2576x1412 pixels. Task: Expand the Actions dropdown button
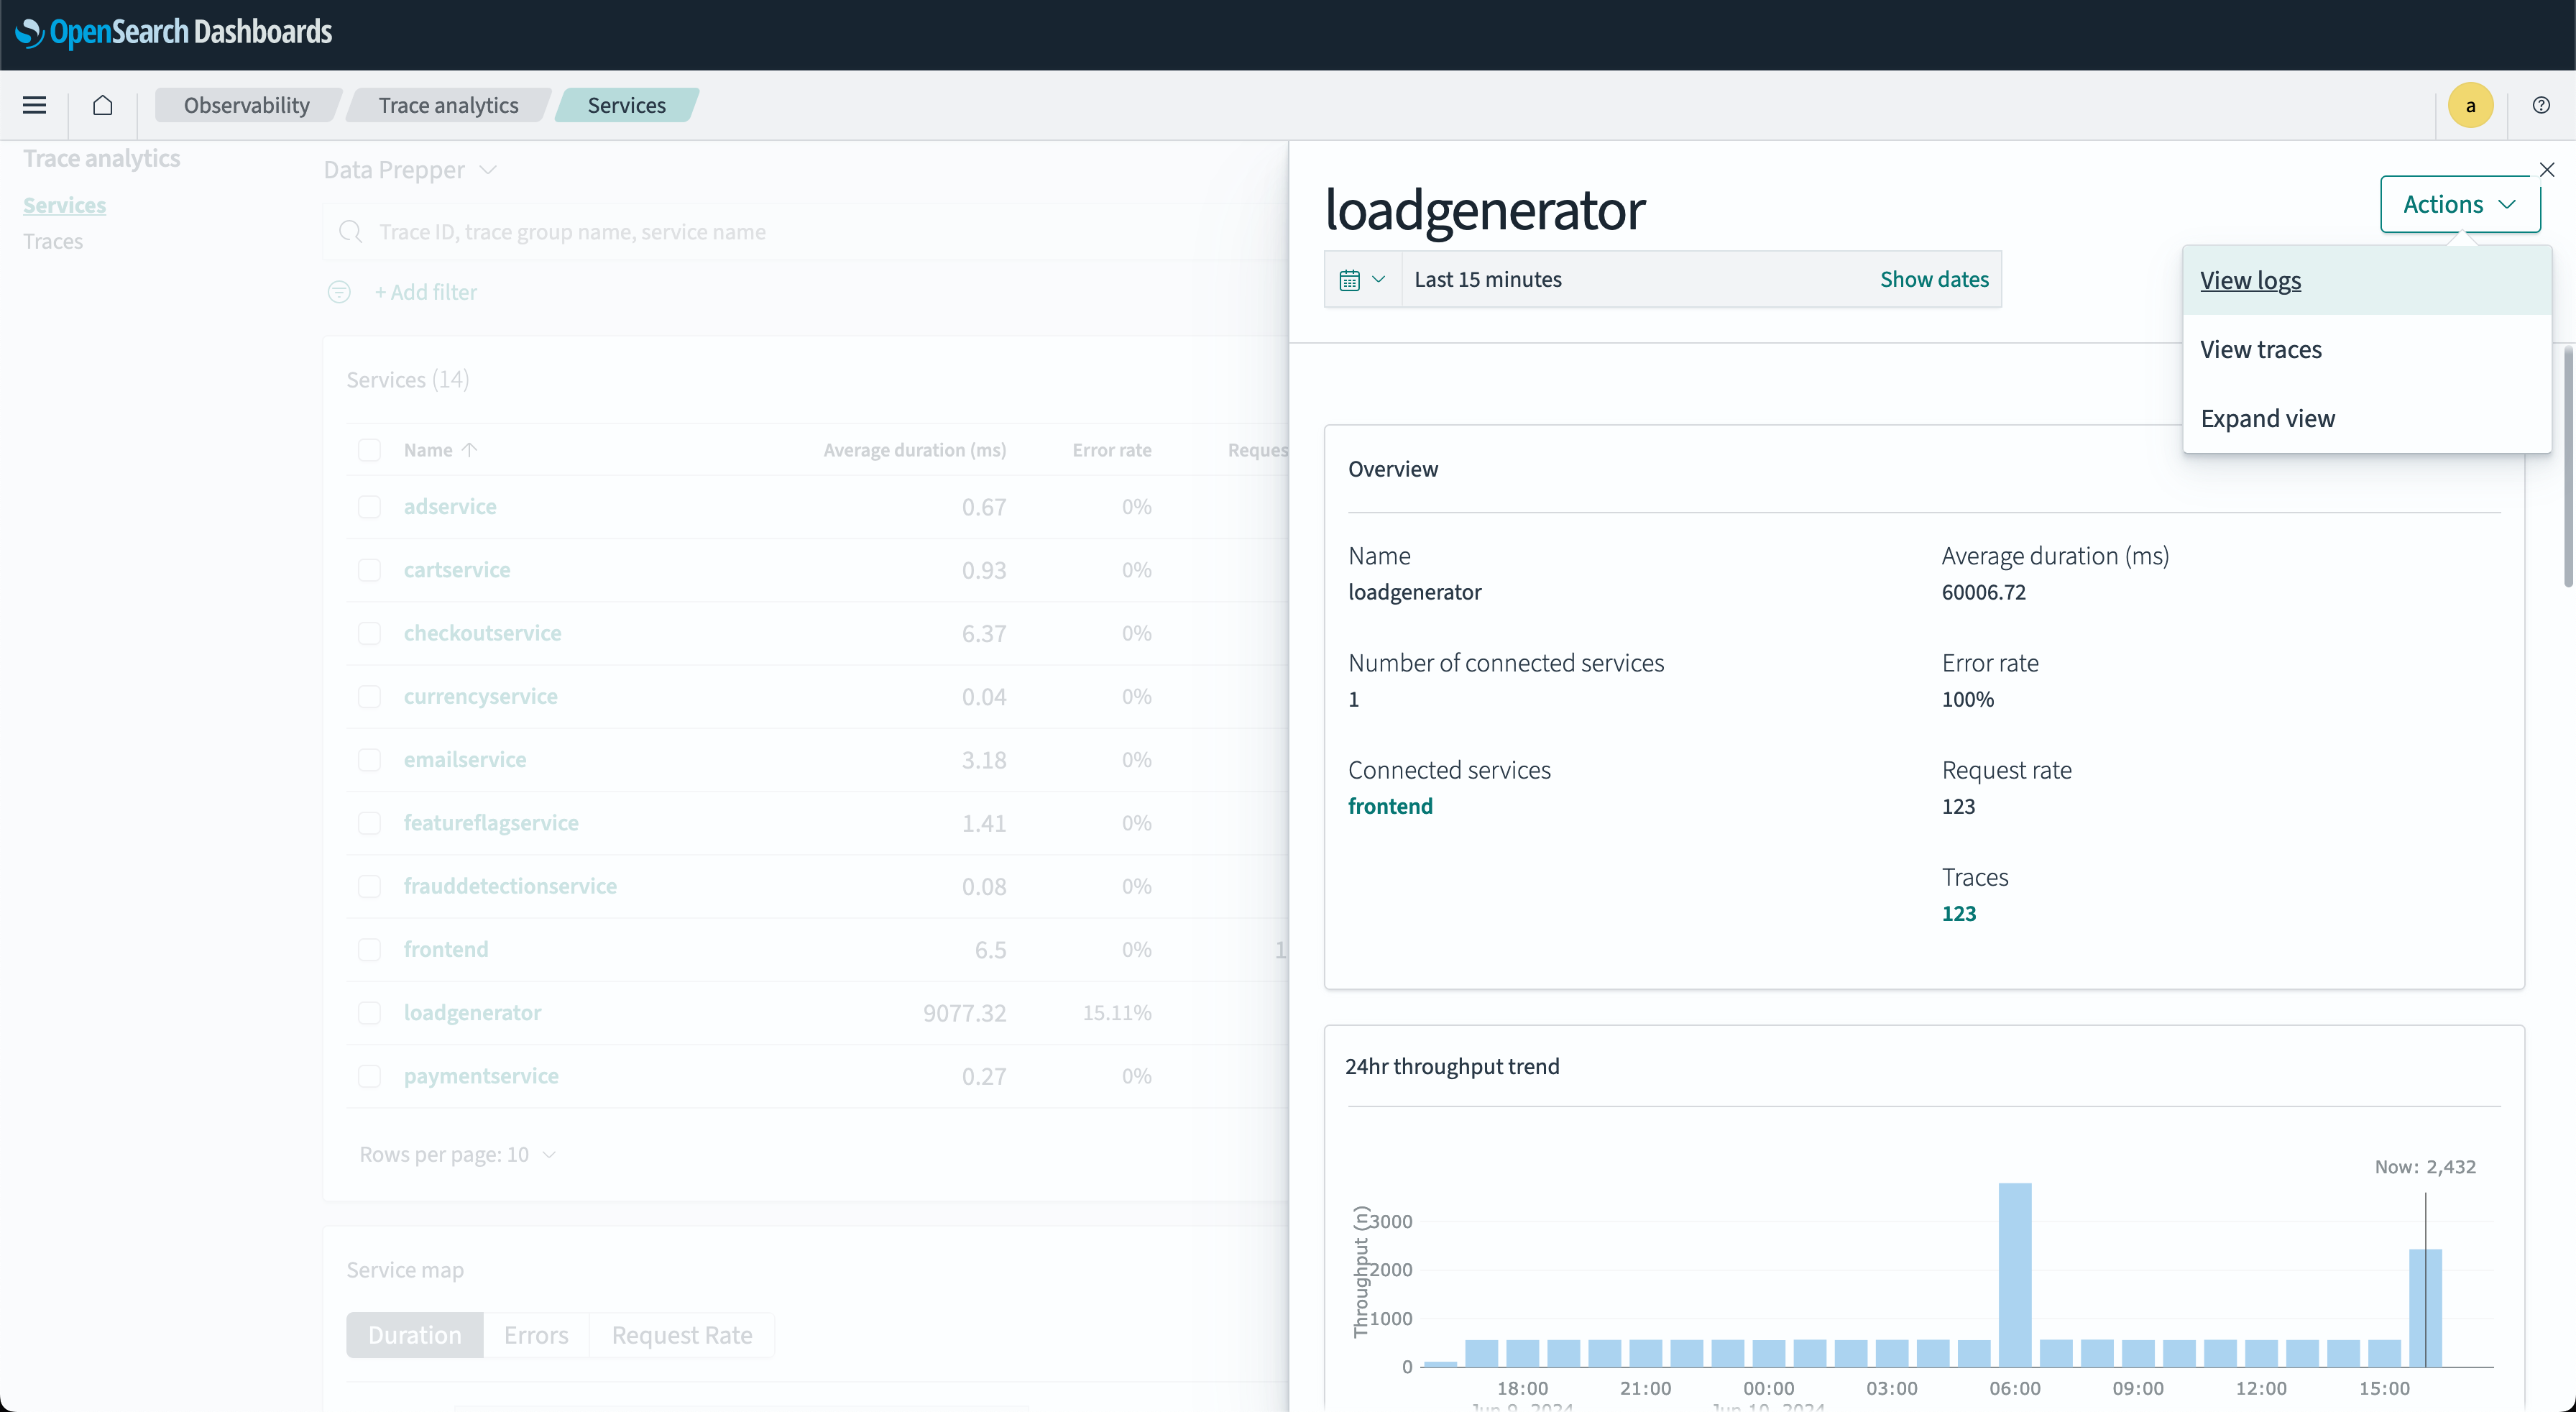click(x=2459, y=204)
